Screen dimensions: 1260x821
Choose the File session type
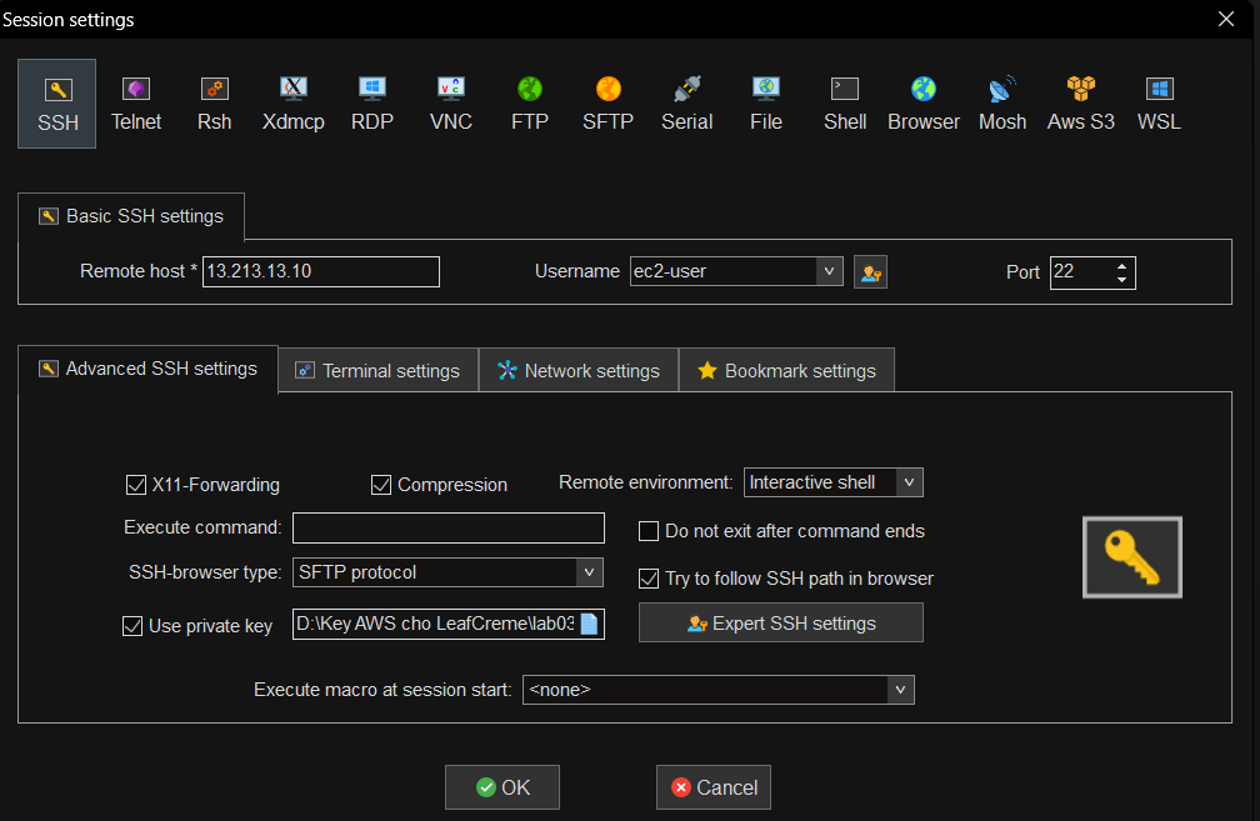(766, 104)
